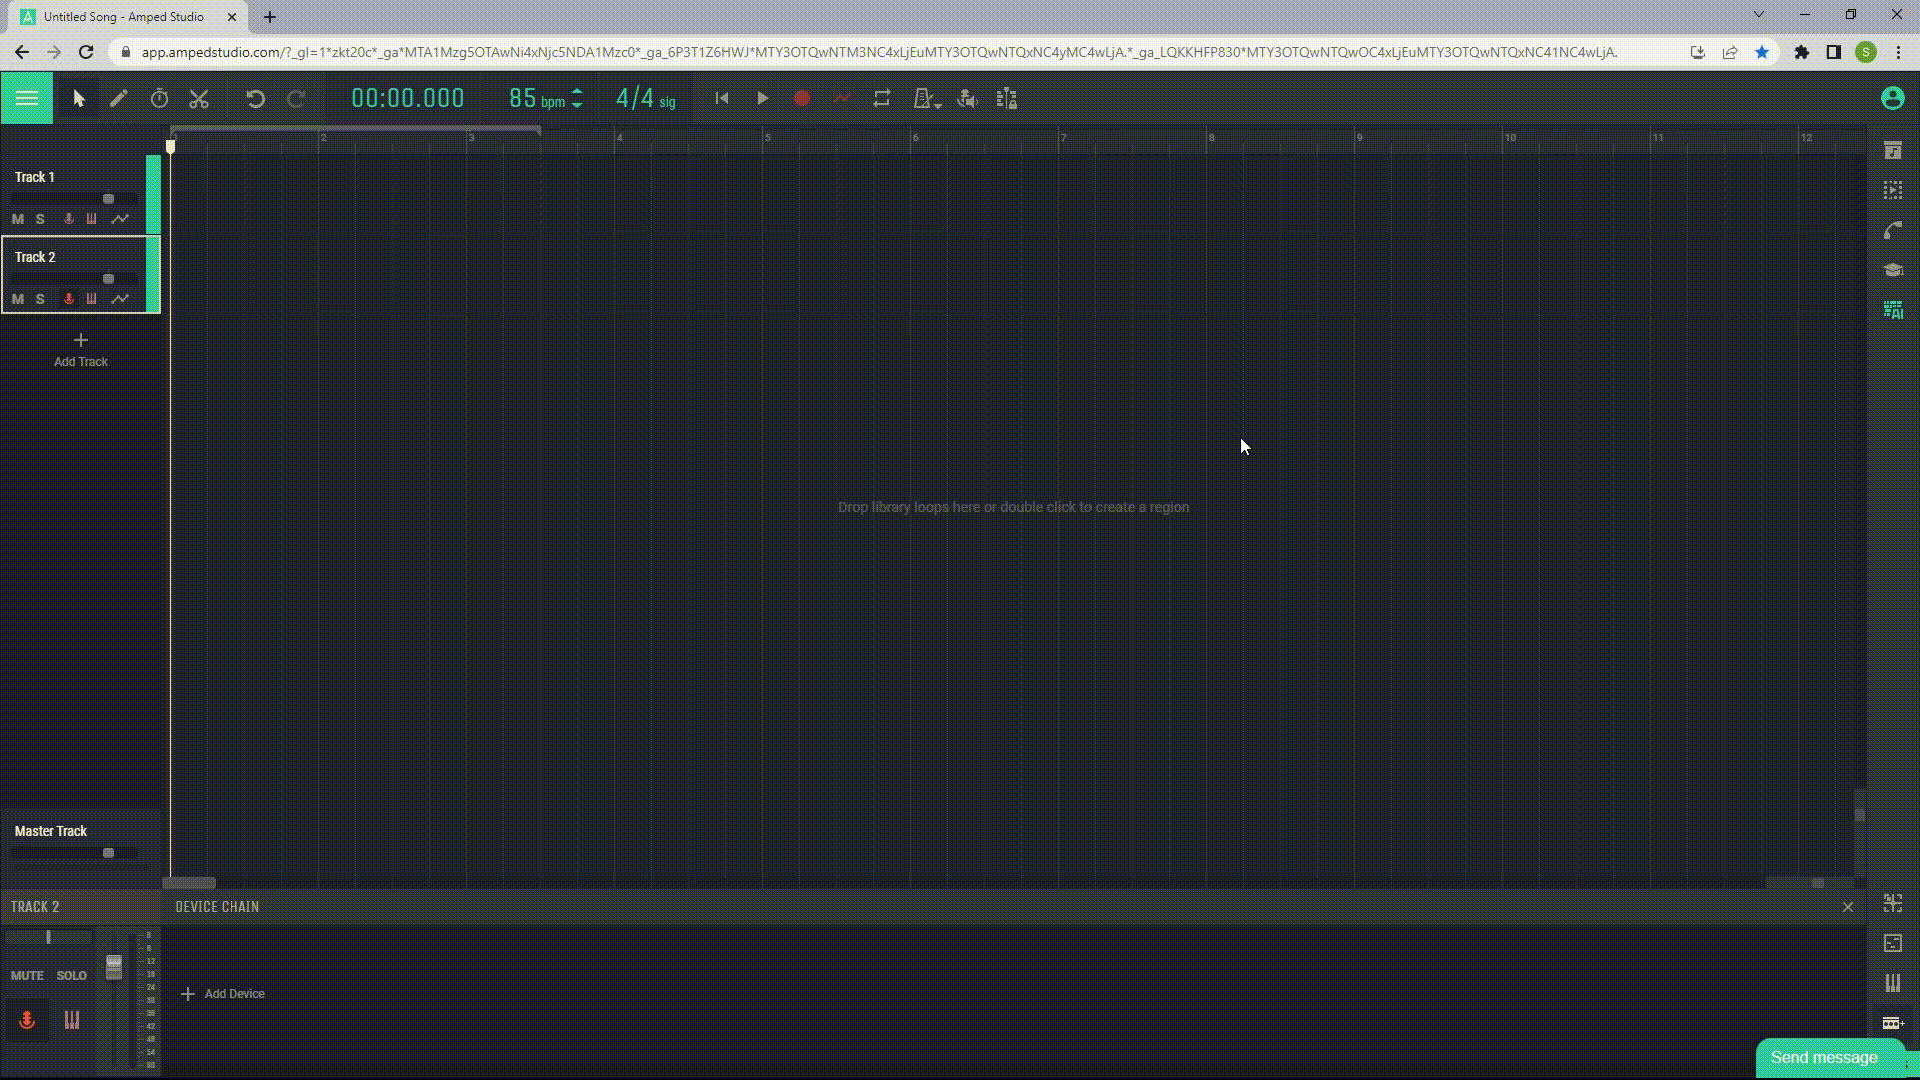Click the Add Track button

tap(80, 349)
